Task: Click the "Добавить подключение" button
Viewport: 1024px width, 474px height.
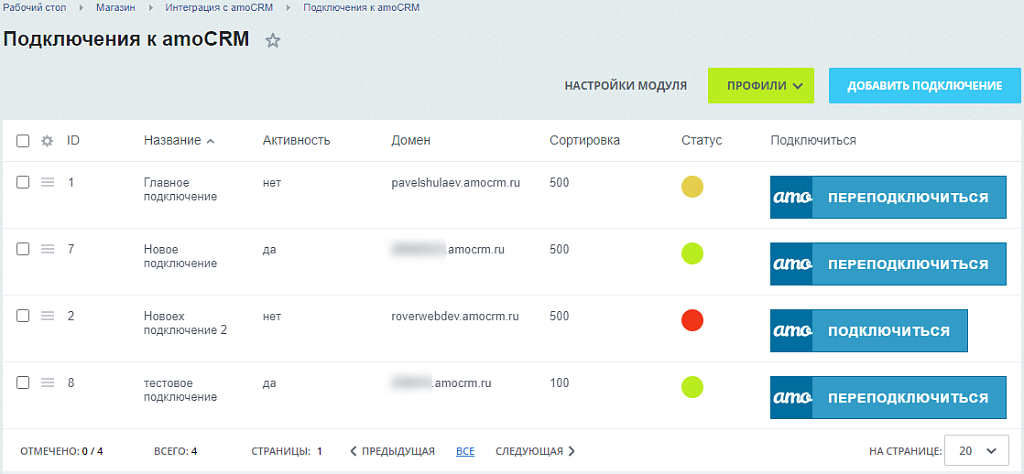Action: (925, 86)
